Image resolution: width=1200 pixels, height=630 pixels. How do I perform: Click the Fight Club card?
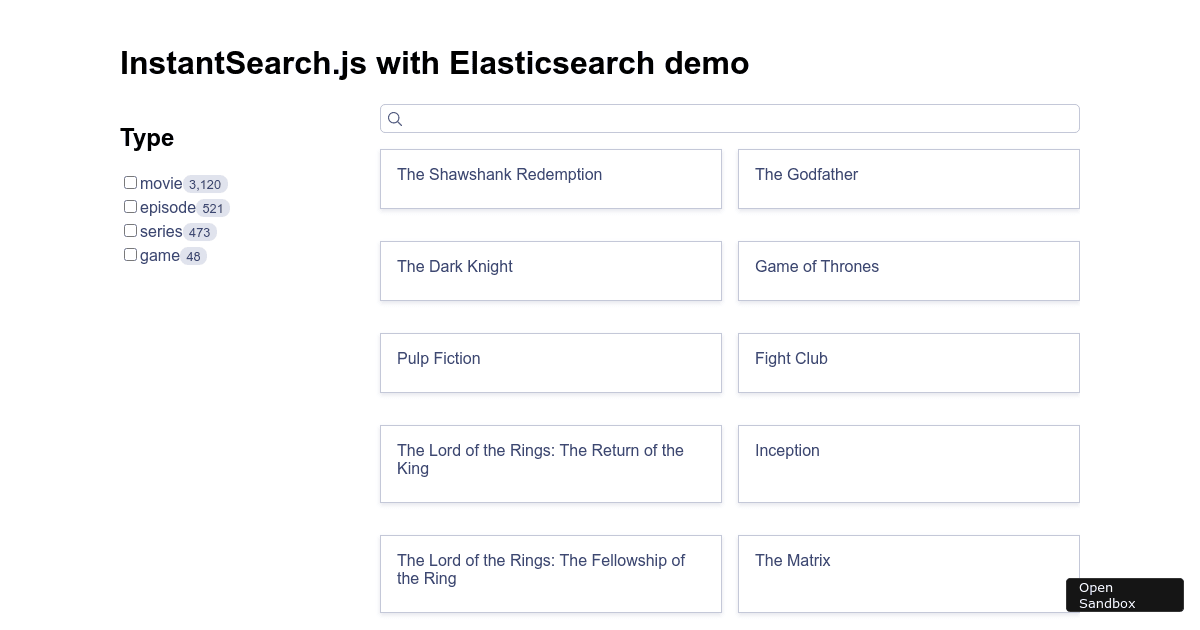click(908, 363)
